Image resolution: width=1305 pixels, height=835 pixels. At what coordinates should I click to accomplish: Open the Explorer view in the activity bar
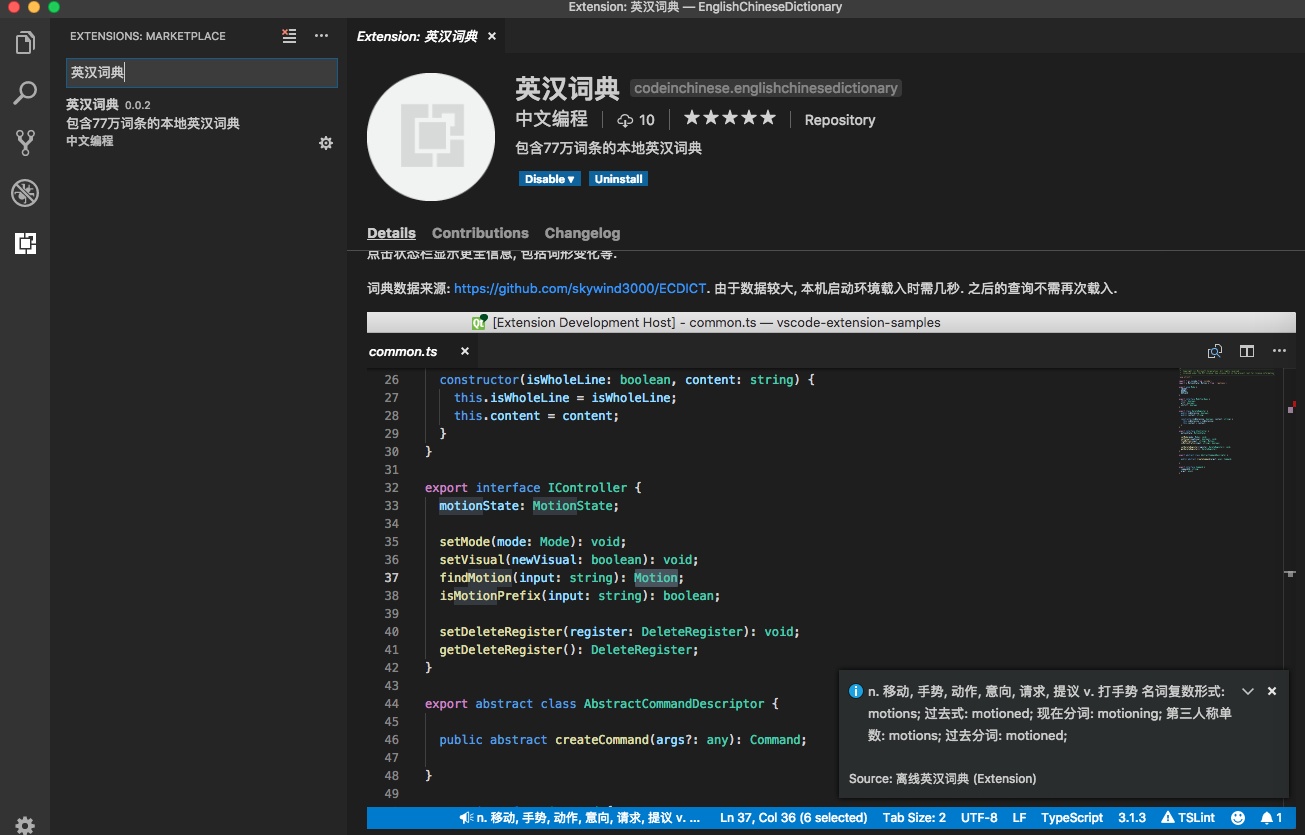25,42
